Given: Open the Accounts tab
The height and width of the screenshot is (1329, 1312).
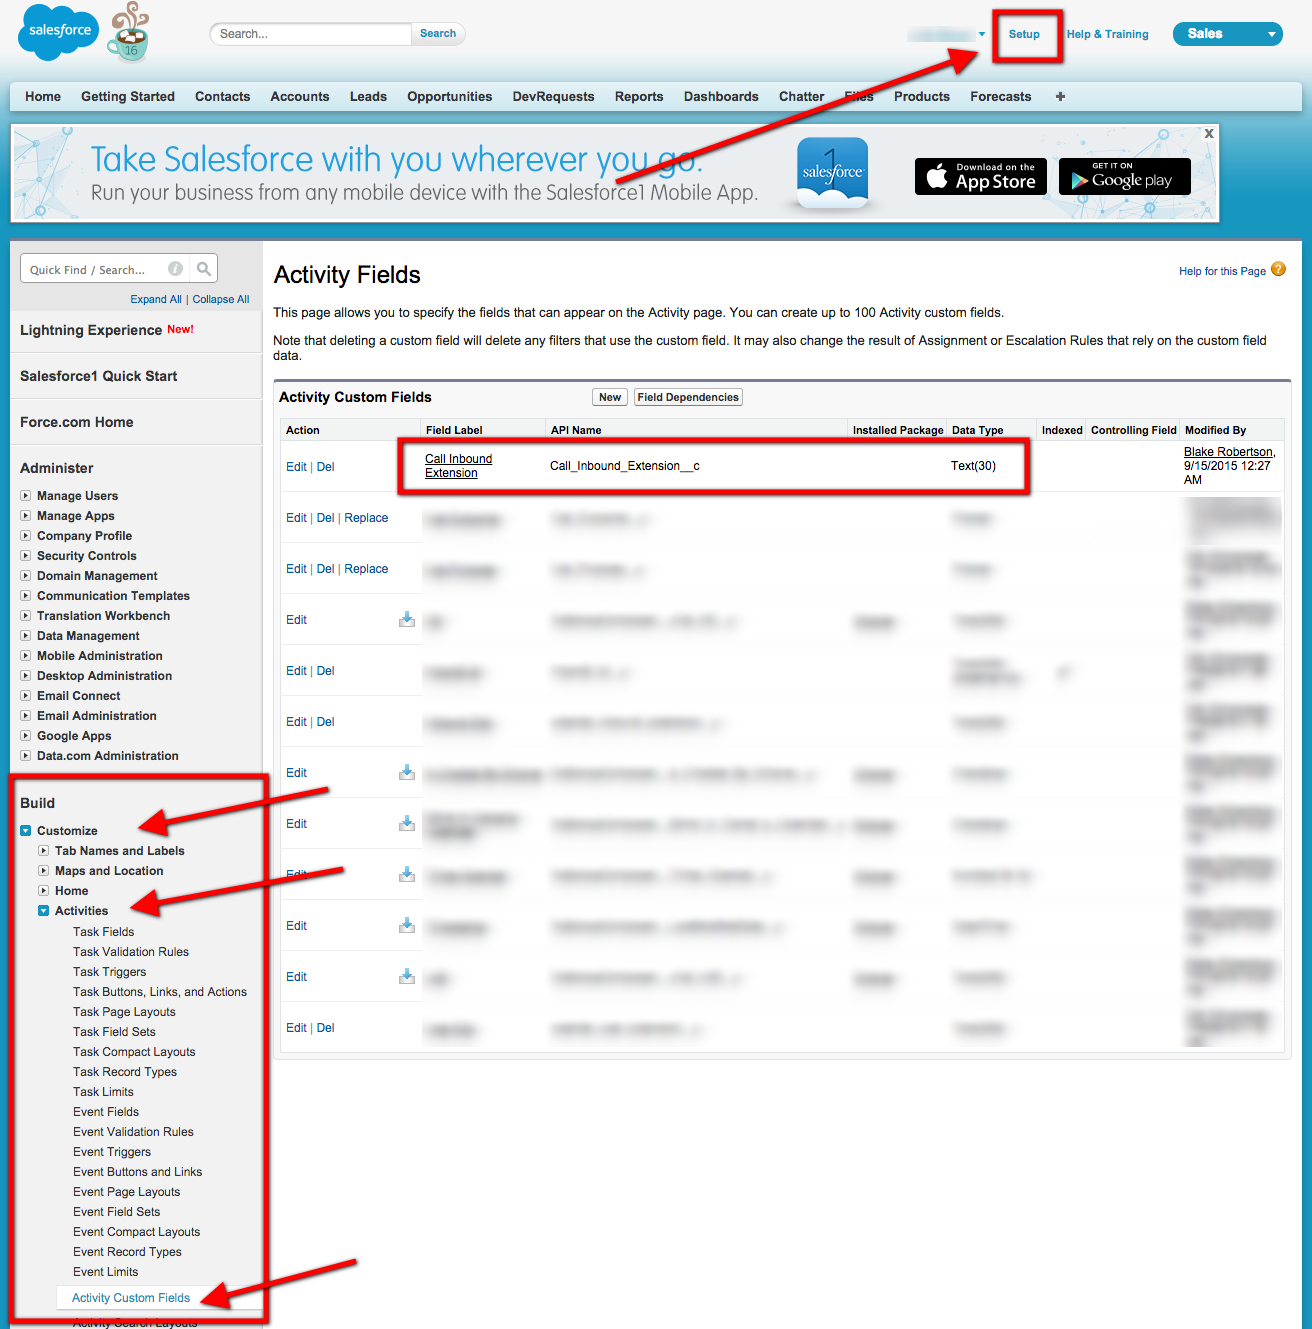Looking at the screenshot, I should 300,97.
